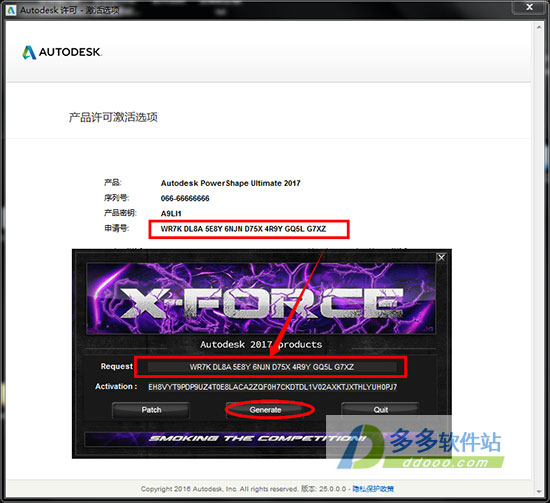
Task: Select product name Autodesk PowerShape Ultimate 2017
Action: tap(230, 183)
